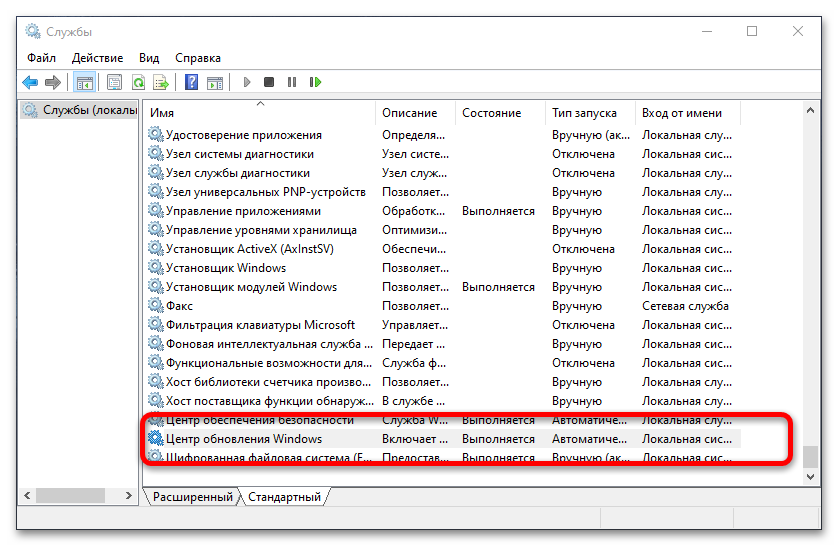Switch to the Расширенный tab
Viewport: 838px width, 546px height.
tap(192, 497)
